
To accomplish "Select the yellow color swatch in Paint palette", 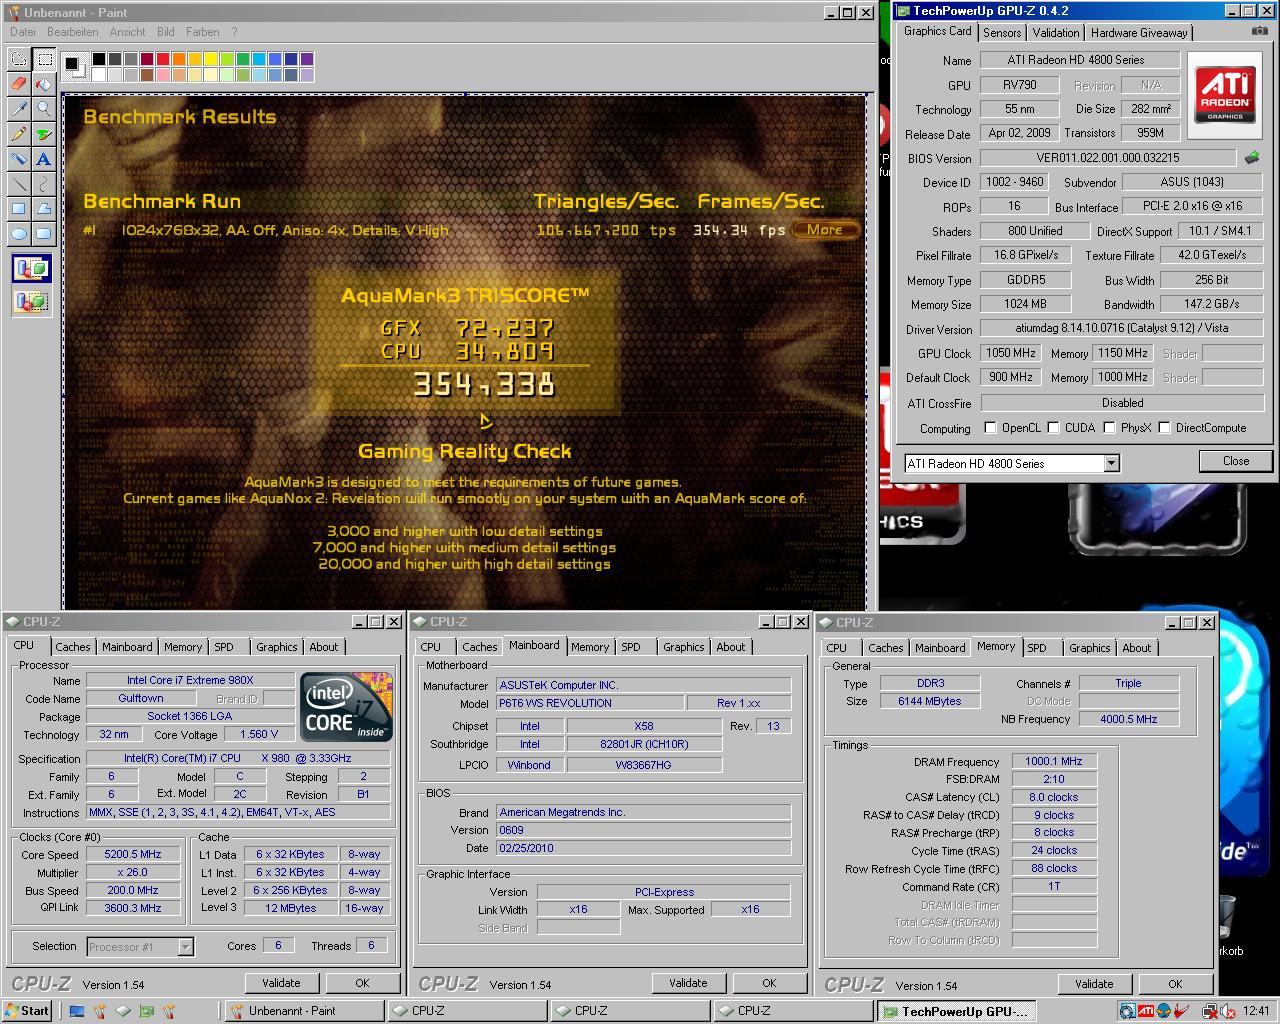I will click(211, 59).
